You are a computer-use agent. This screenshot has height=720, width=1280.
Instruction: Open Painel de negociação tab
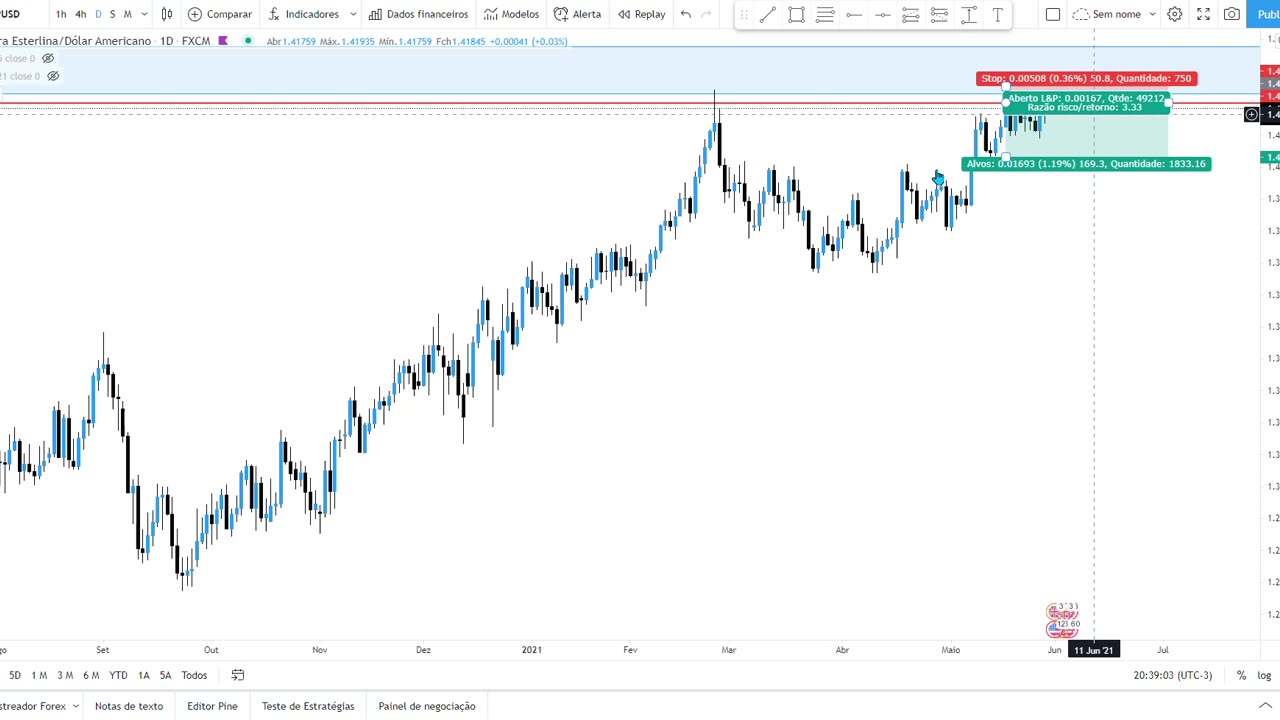pos(427,706)
